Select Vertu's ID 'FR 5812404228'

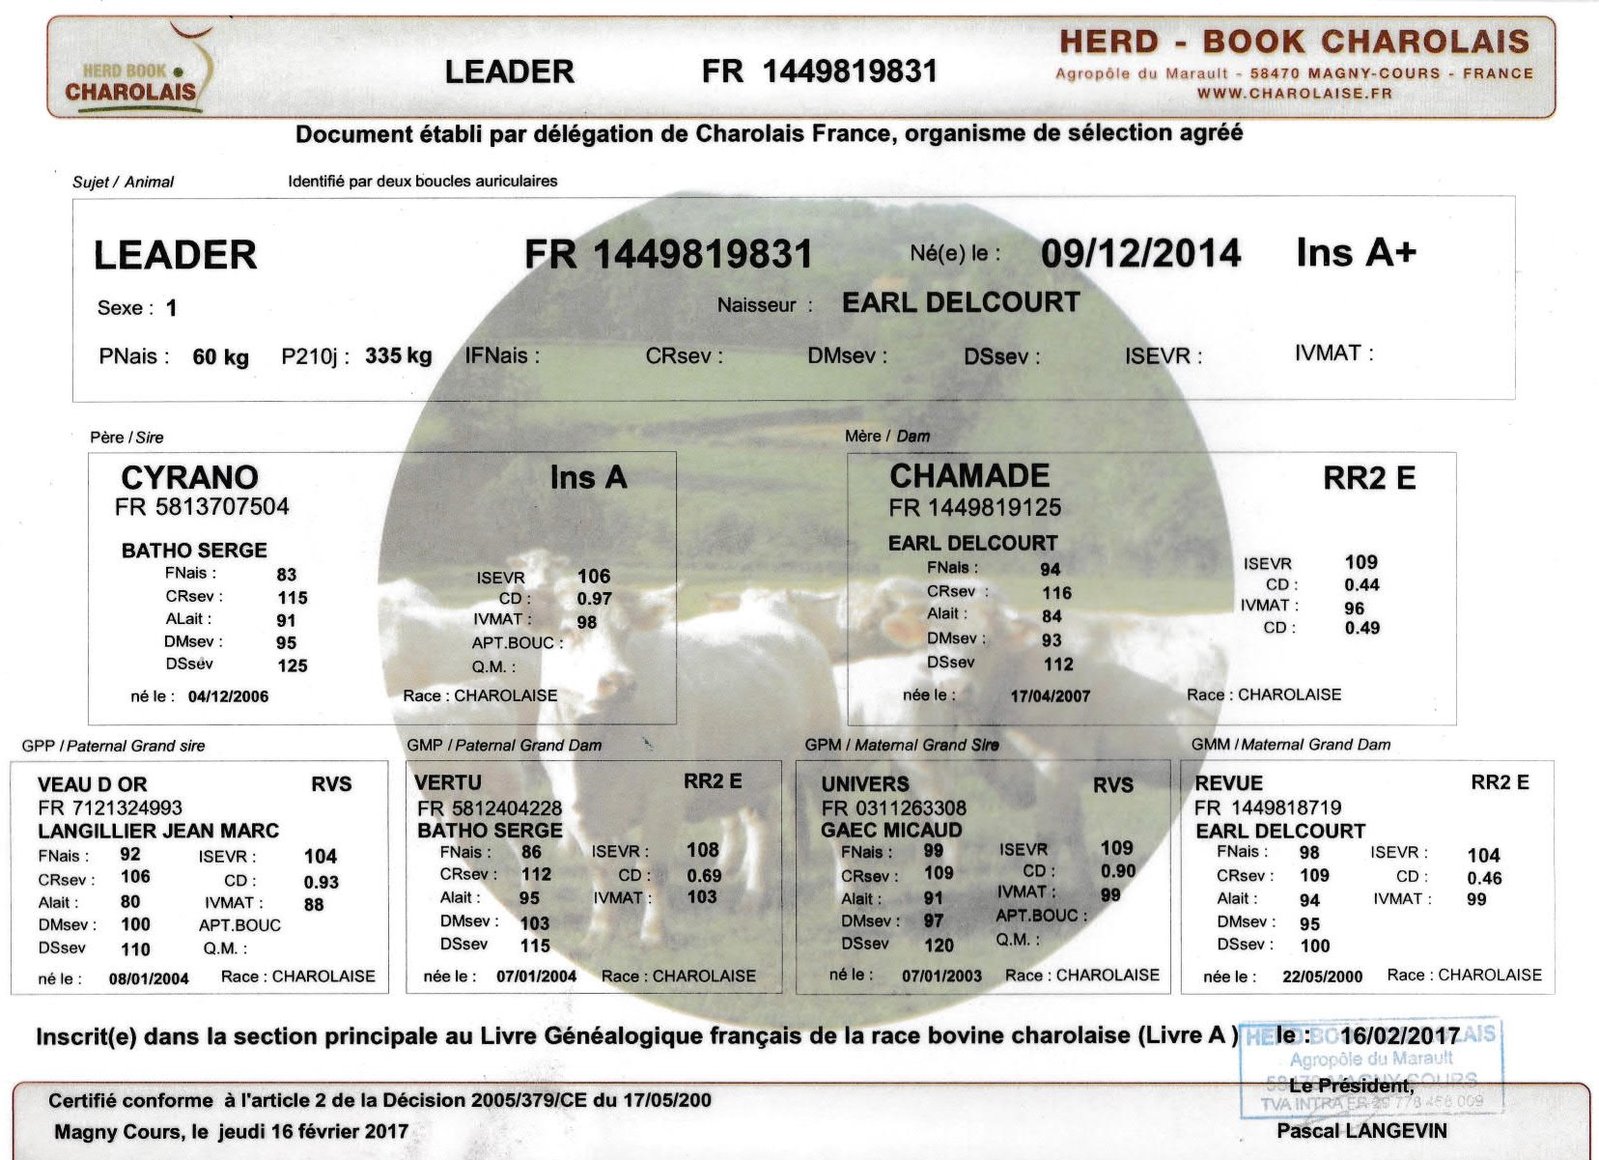tap(490, 808)
